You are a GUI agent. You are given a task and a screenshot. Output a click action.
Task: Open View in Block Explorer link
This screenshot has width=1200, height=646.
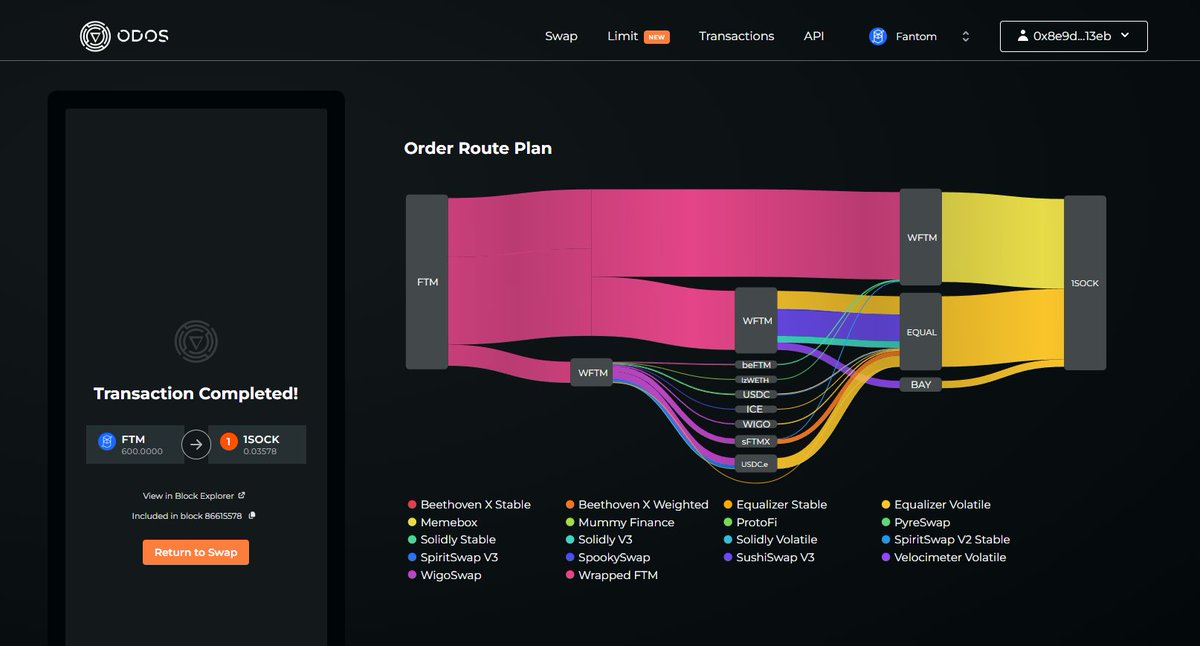pyautogui.click(x=195, y=495)
